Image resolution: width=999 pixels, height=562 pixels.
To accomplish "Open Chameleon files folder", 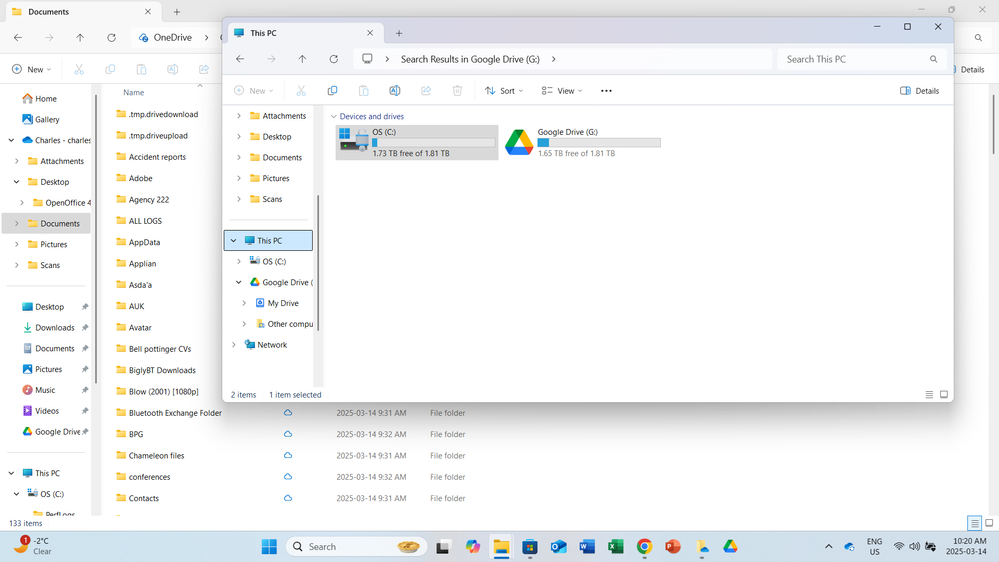I will tap(150, 456).
